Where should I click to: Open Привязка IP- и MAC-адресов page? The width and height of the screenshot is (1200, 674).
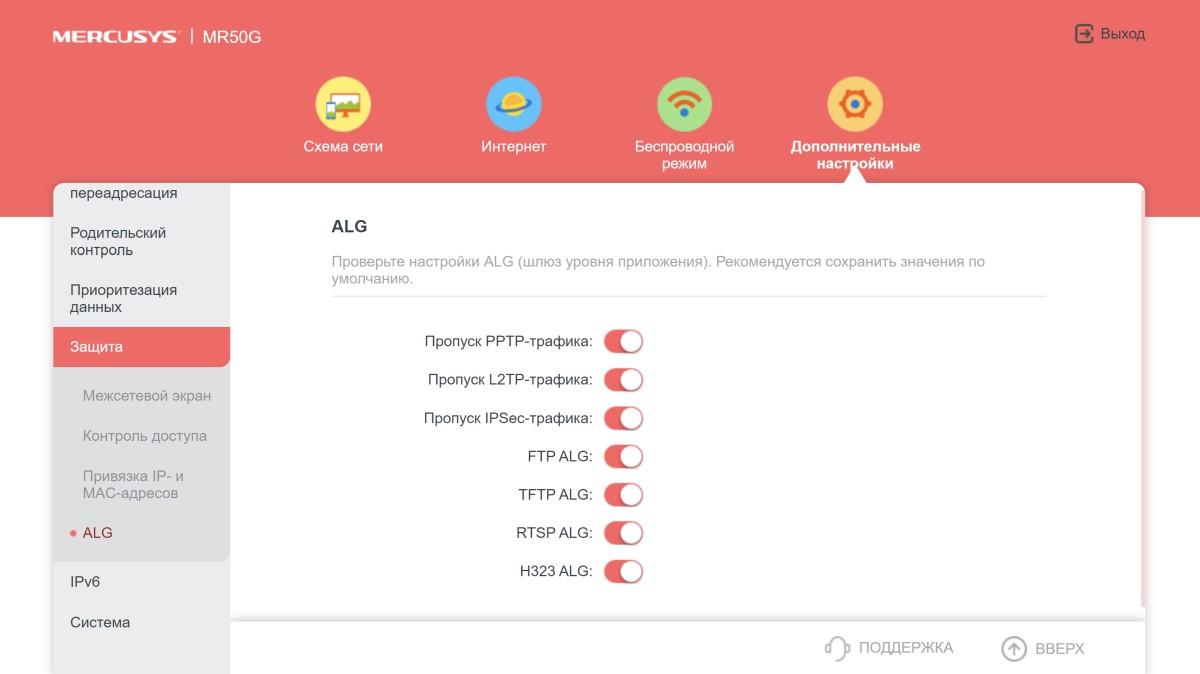coord(133,485)
